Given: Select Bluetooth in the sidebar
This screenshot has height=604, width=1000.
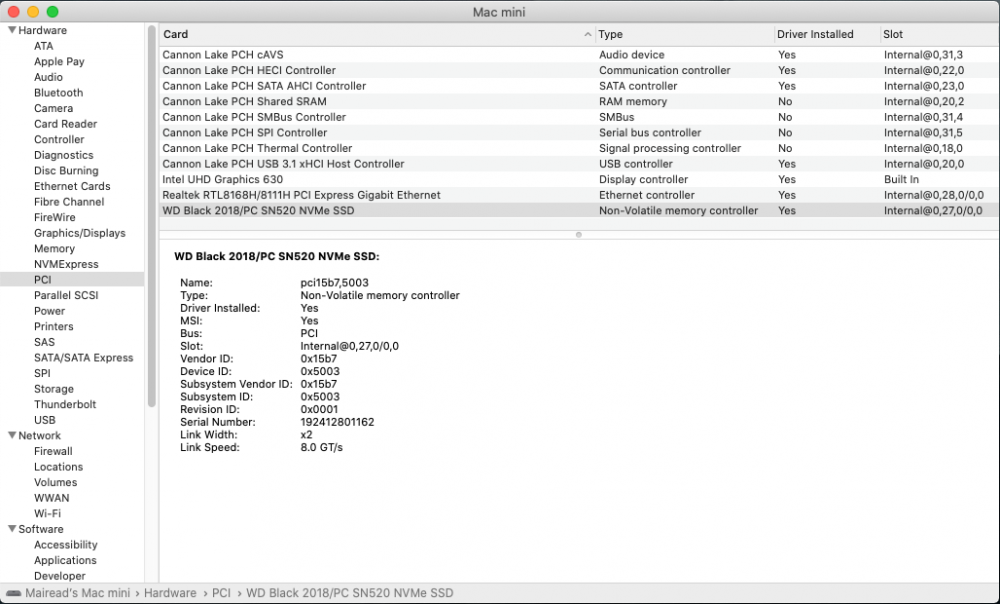Looking at the screenshot, I should tap(58, 92).
